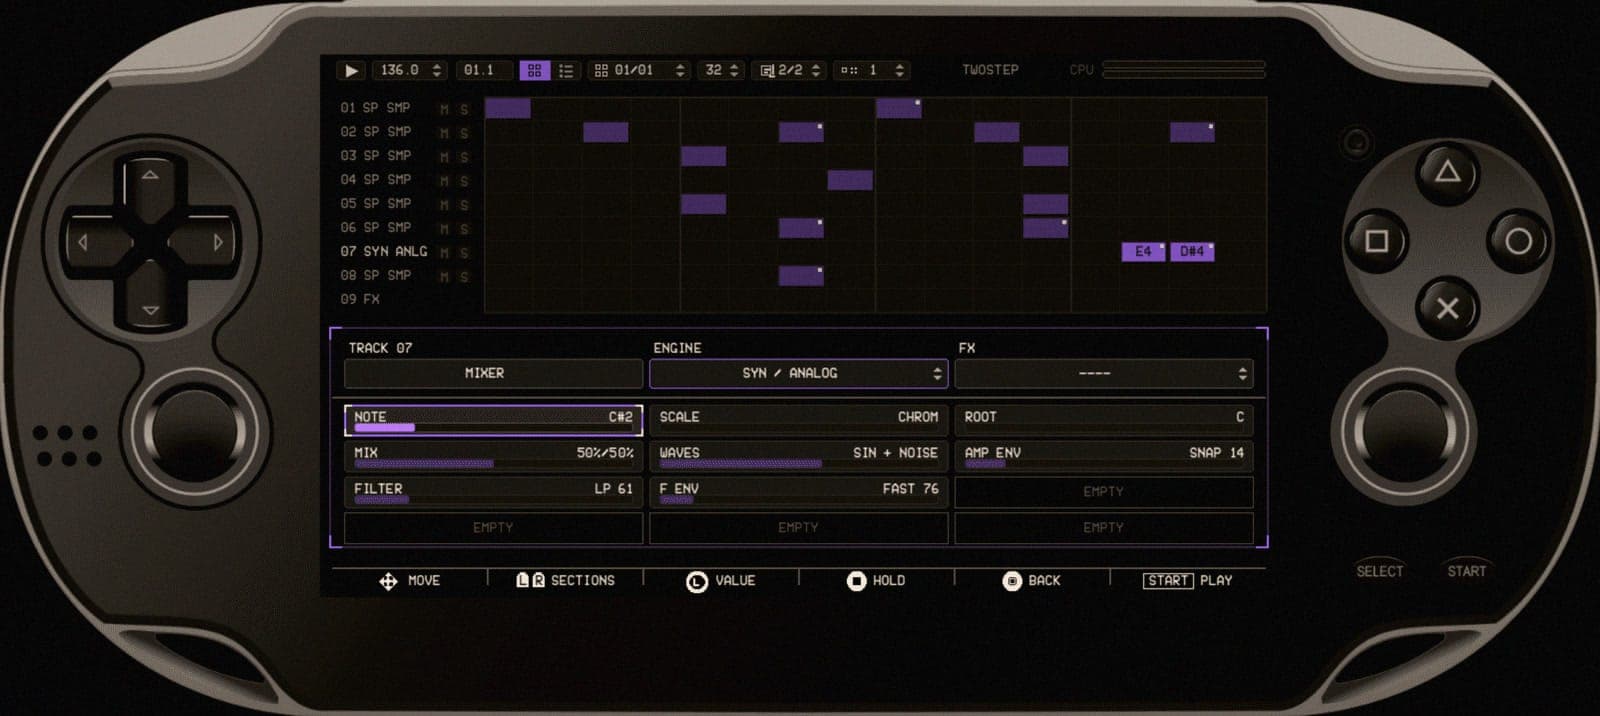1600x716 pixels.
Task: Click the left analog stick
Action: click(196, 431)
